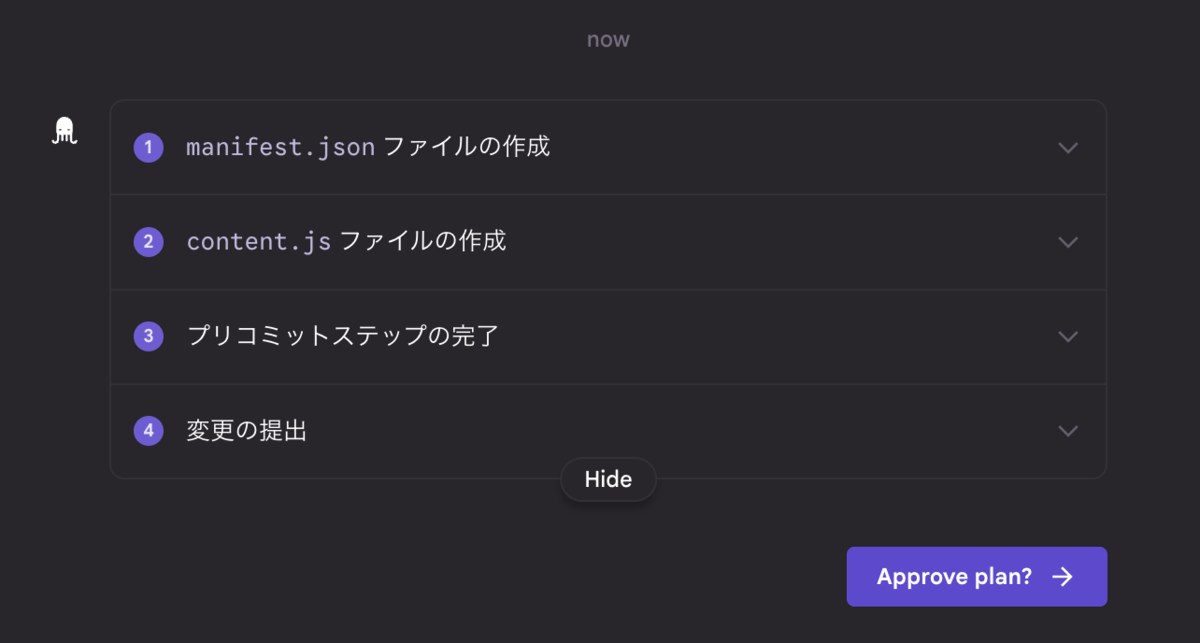Screen dimensions: 1200x643
Task: Select プリコミットステップの完了 step text
Action: (342, 336)
